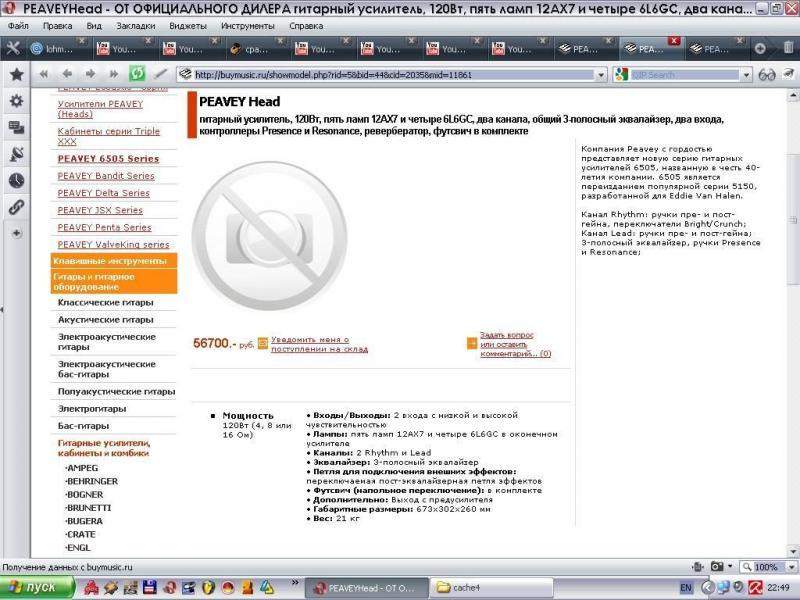Reload the page with green button
The height and width of the screenshot is (600, 800).
pos(137,74)
